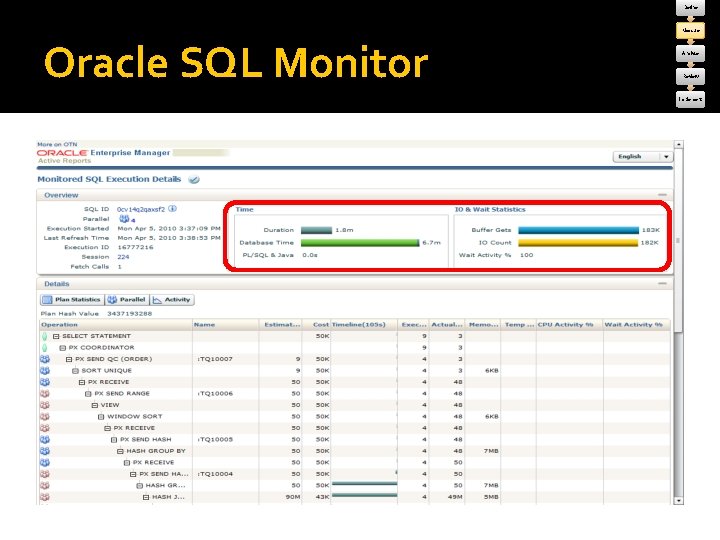Viewport: 720px width, 540px height.
Task: Switch to the Activity tab
Action: (172, 300)
